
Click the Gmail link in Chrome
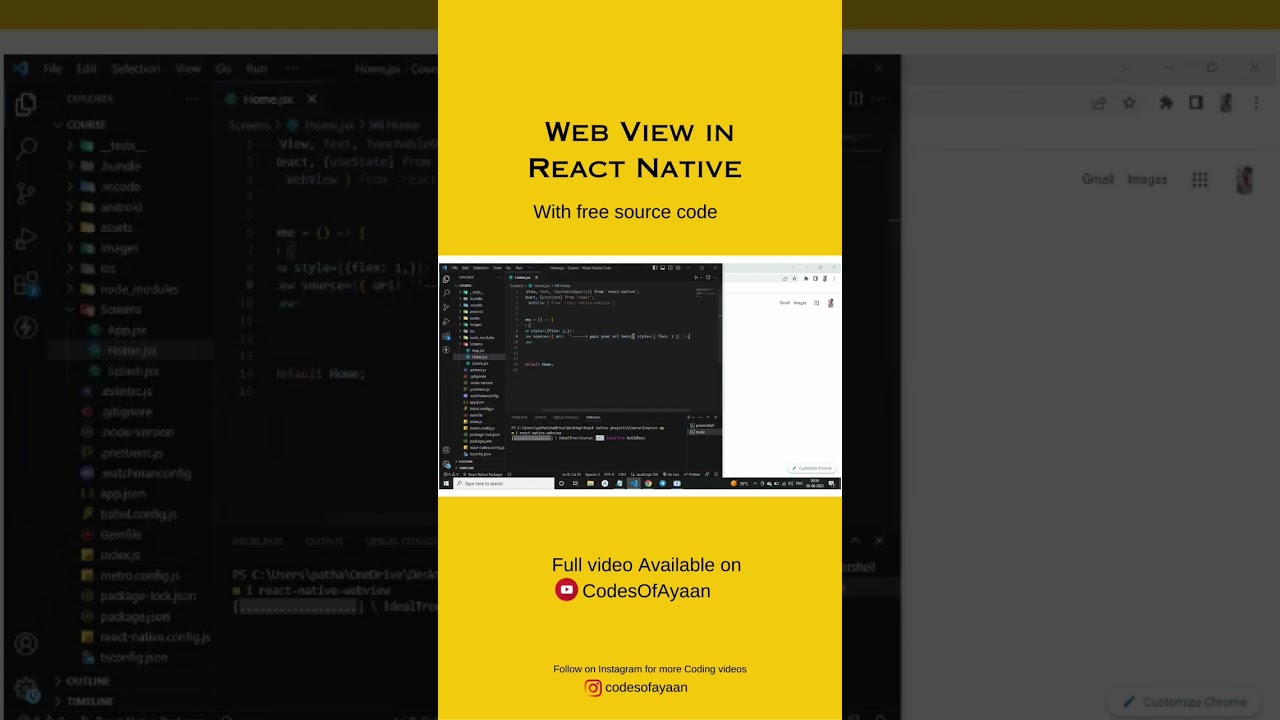click(x=785, y=303)
